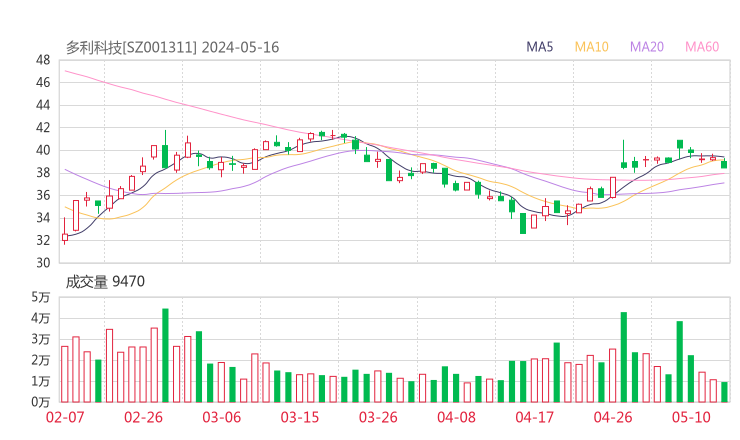Click the 42 price axis label

(43, 127)
